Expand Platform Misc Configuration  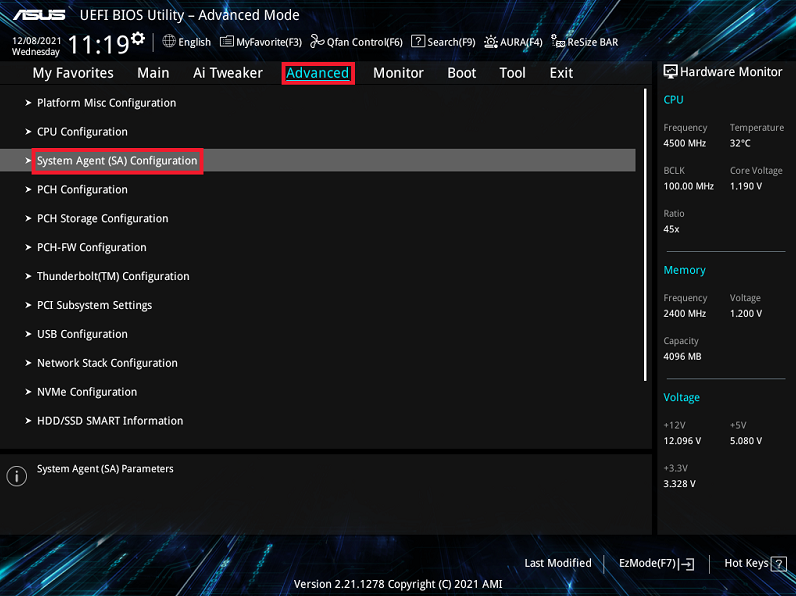[x=106, y=103]
